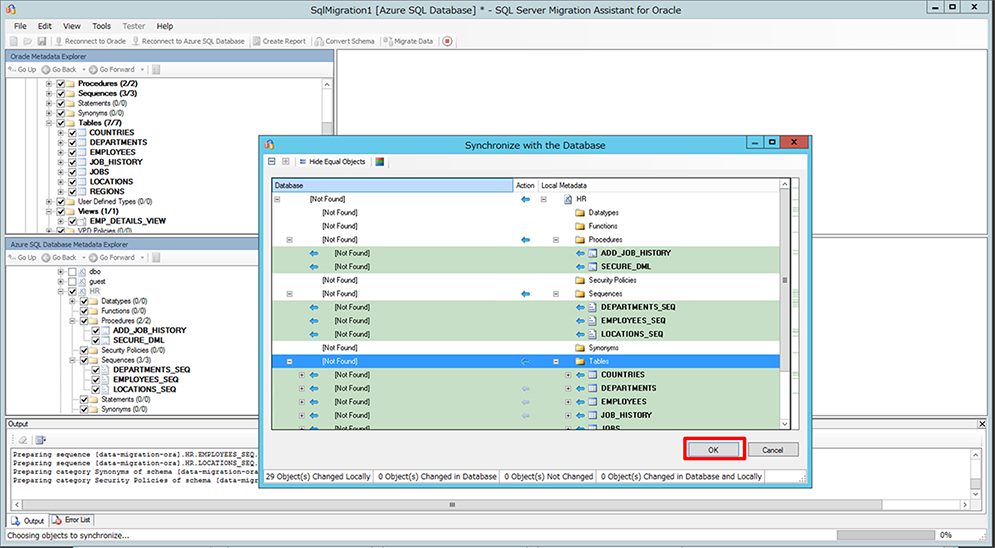The width and height of the screenshot is (995, 548).
Task: Click the Local Metadata column header
Action: coord(658,185)
